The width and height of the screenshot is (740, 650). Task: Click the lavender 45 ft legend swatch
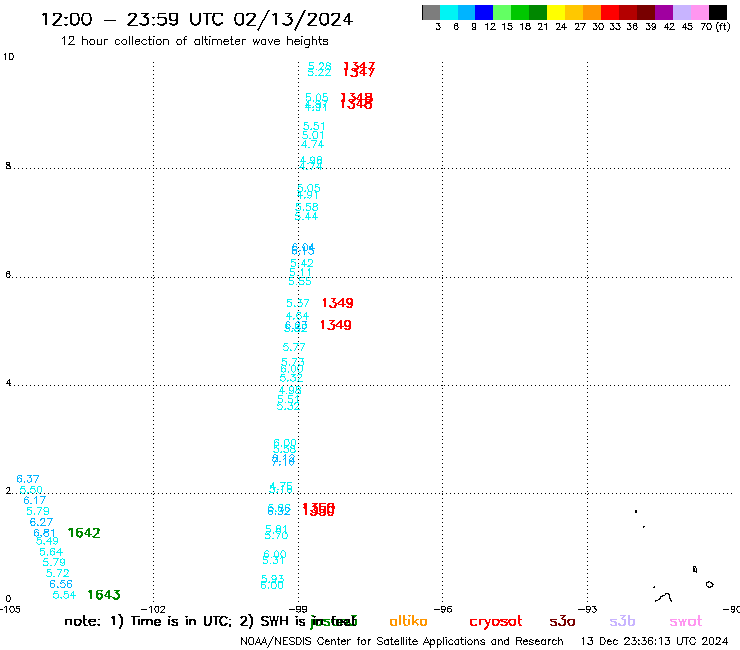click(681, 12)
